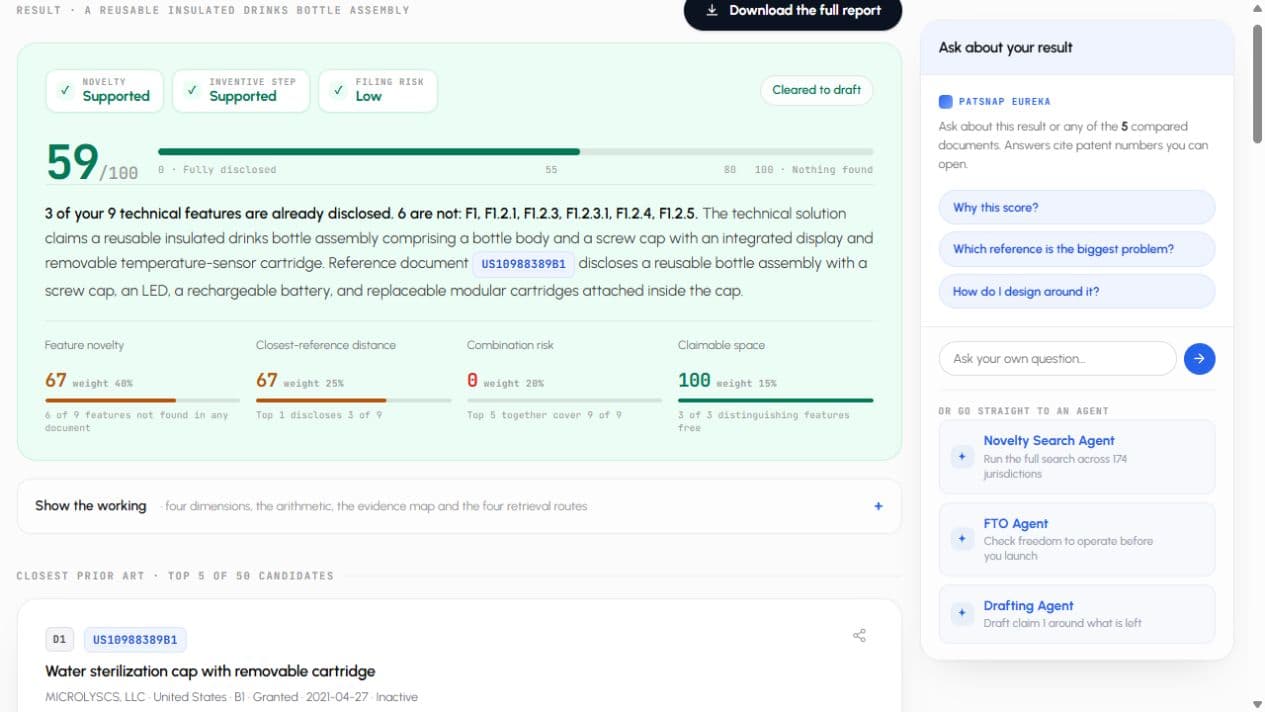The height and width of the screenshot is (712, 1265).
Task: Open Water sterilization cap with removable cartridge
Action: 210,671
